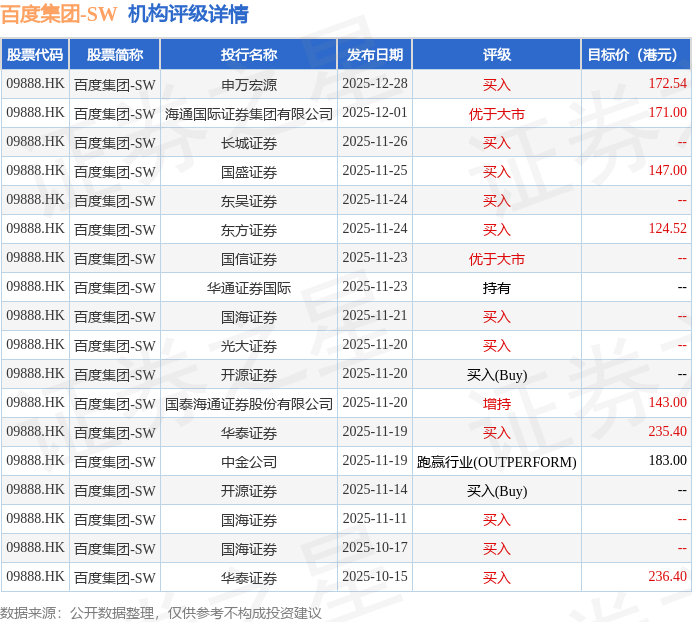Select 国泰海通证券股份有限公司 cell
Screen dimensions: 692x622
point(249,403)
